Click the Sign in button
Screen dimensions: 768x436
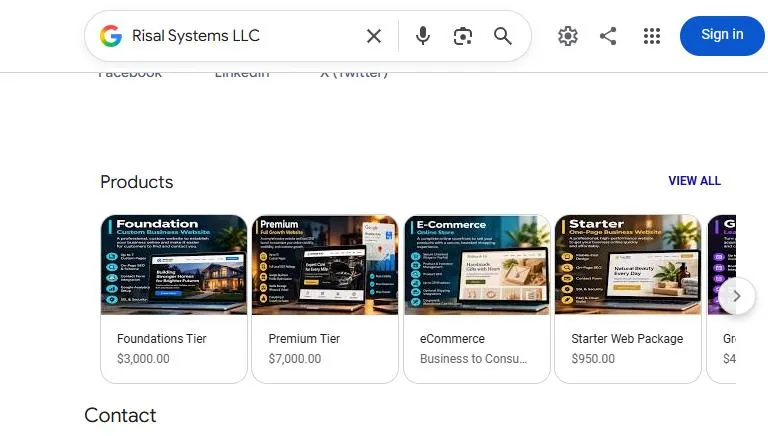[722, 35]
